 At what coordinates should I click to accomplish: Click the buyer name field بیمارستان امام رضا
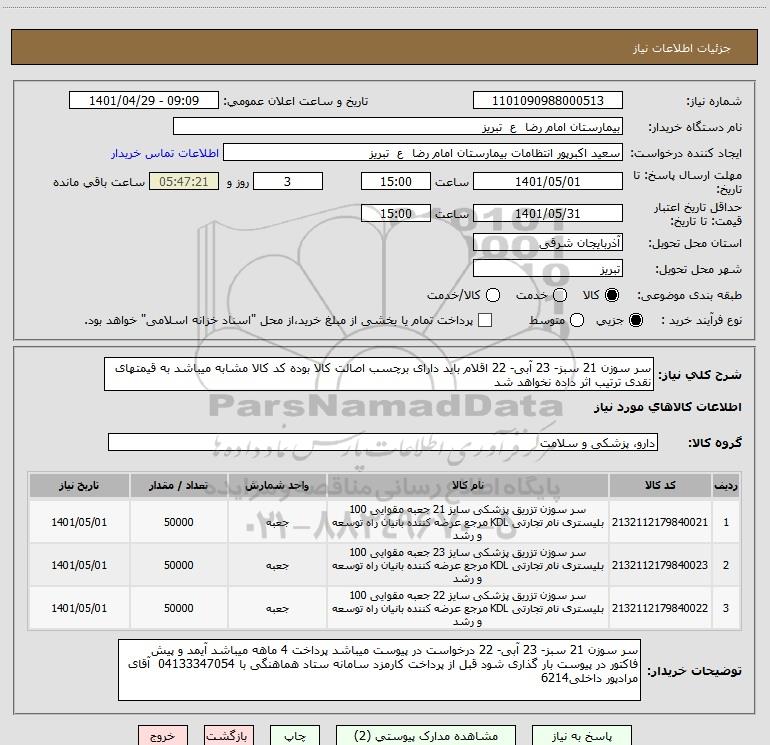(x=398, y=127)
